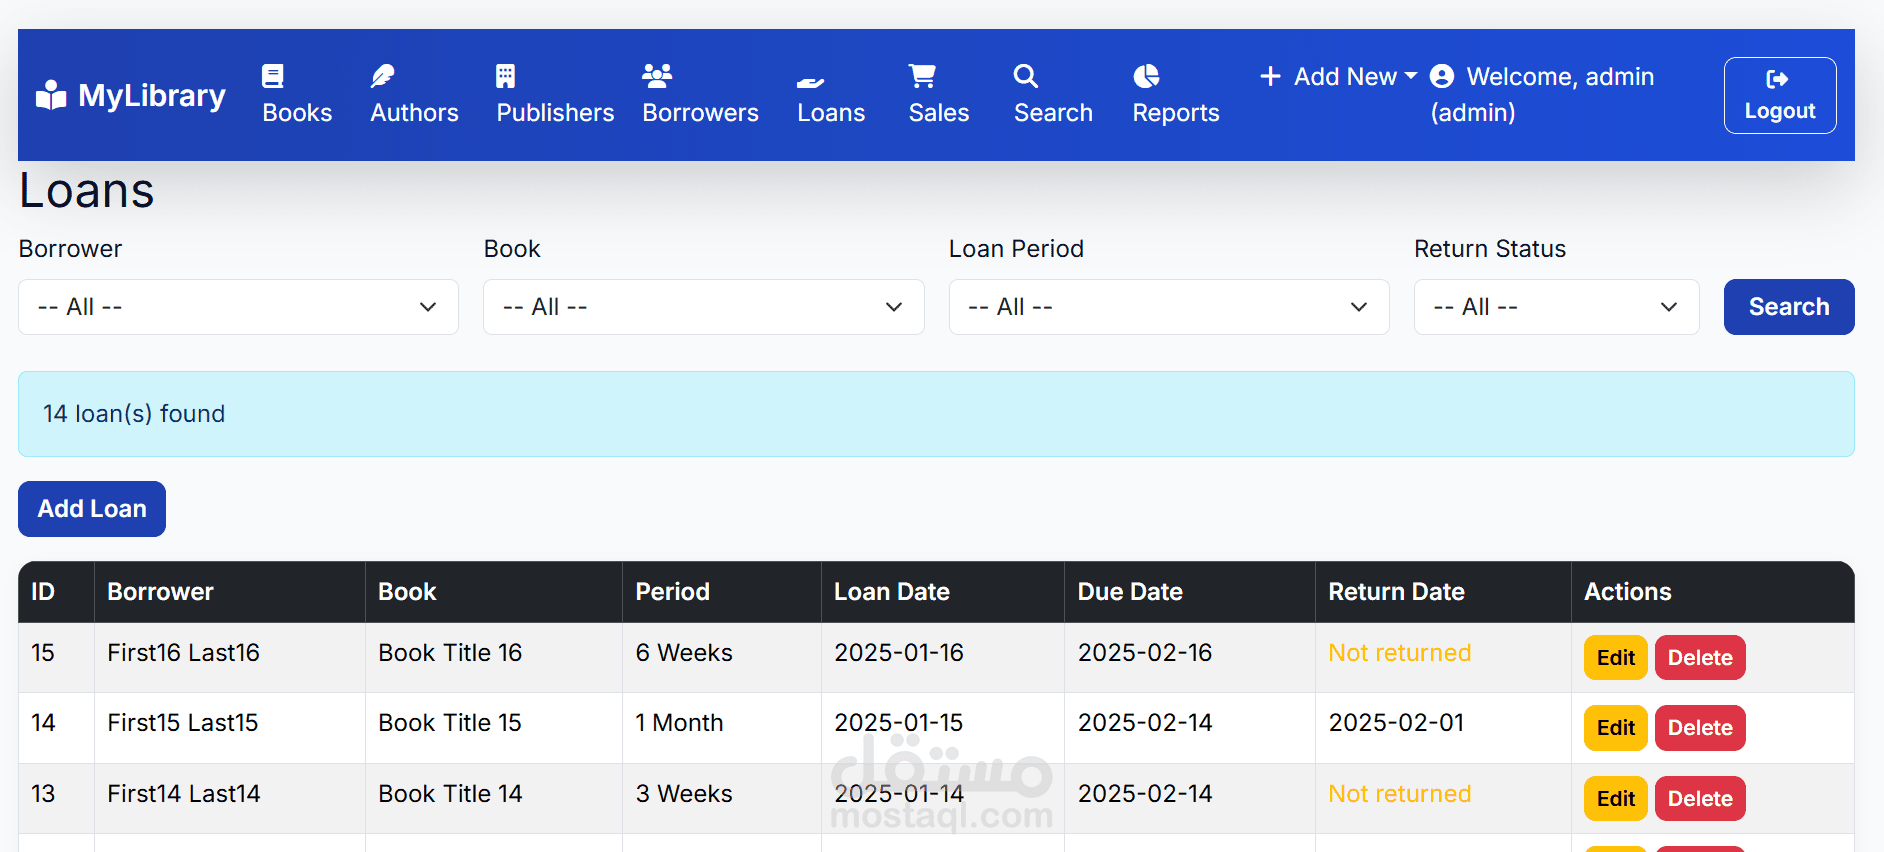Expand the Loan Period dropdown
Viewport: 1884px width, 852px height.
(1168, 307)
